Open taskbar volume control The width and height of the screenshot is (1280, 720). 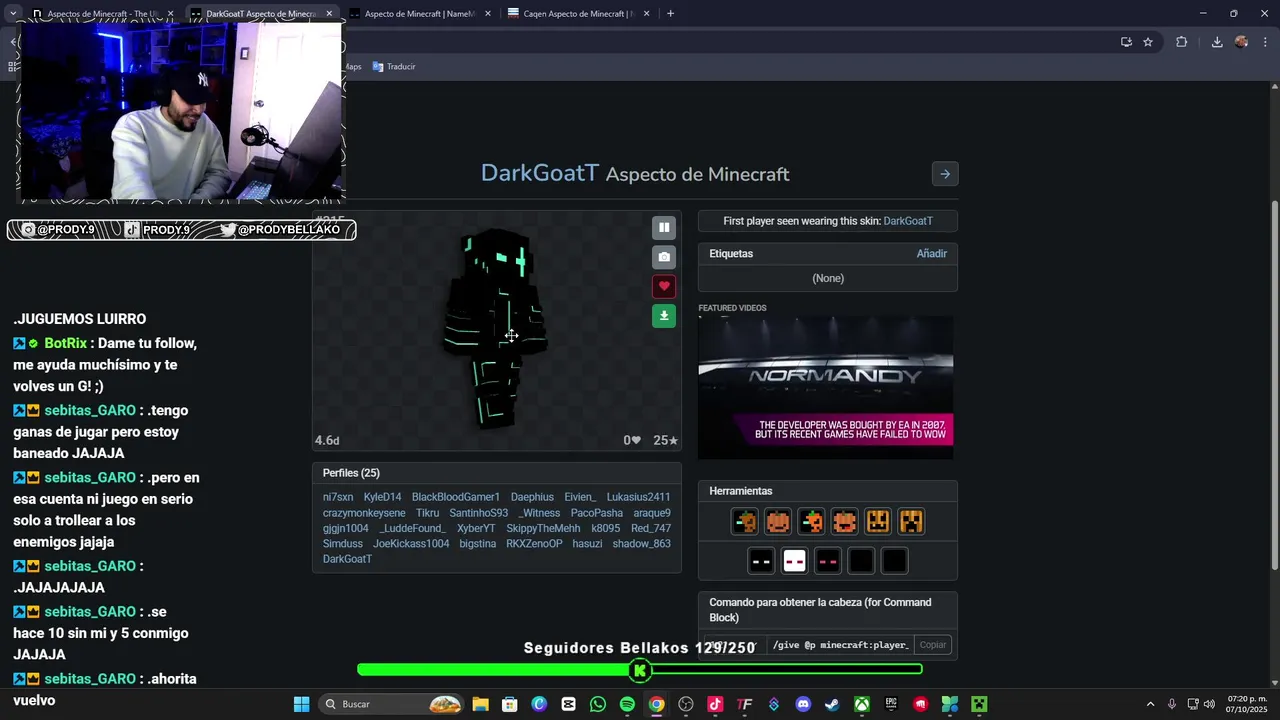[1210, 704]
